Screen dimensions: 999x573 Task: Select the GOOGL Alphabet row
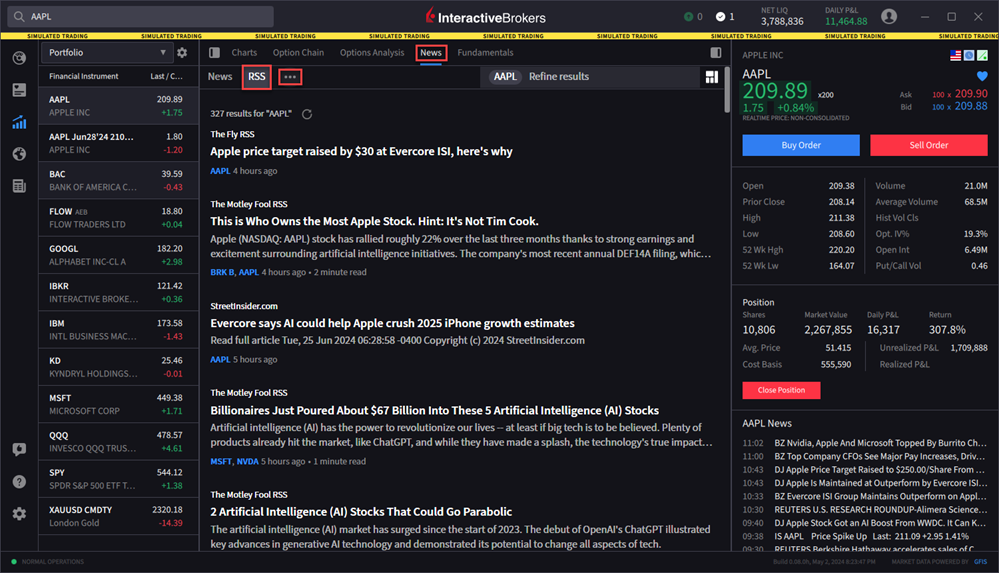click(x=119, y=255)
